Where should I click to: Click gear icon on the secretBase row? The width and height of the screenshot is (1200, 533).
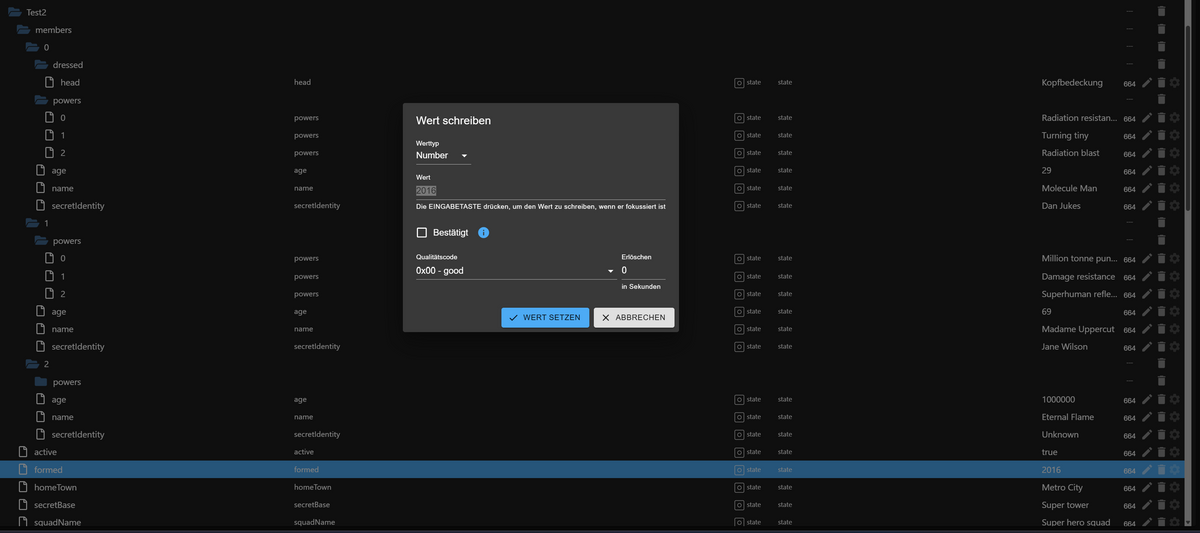(x=1175, y=505)
